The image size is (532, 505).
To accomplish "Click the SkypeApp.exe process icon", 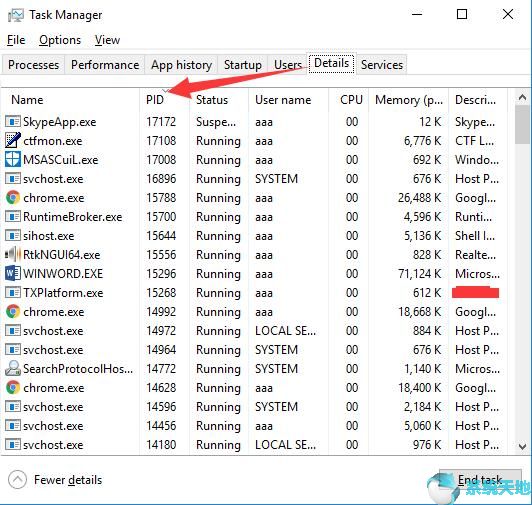I will 13,121.
